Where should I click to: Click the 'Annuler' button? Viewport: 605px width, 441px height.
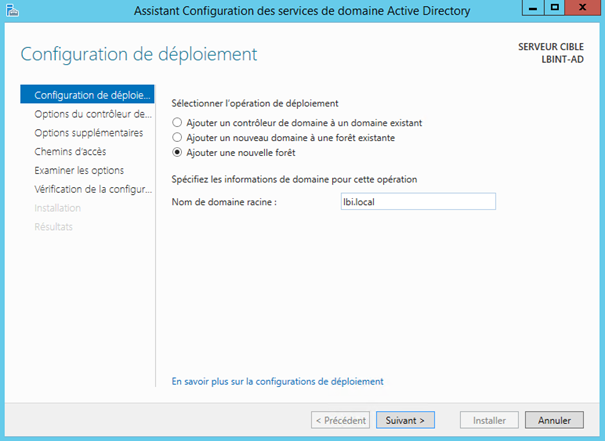coord(554,420)
